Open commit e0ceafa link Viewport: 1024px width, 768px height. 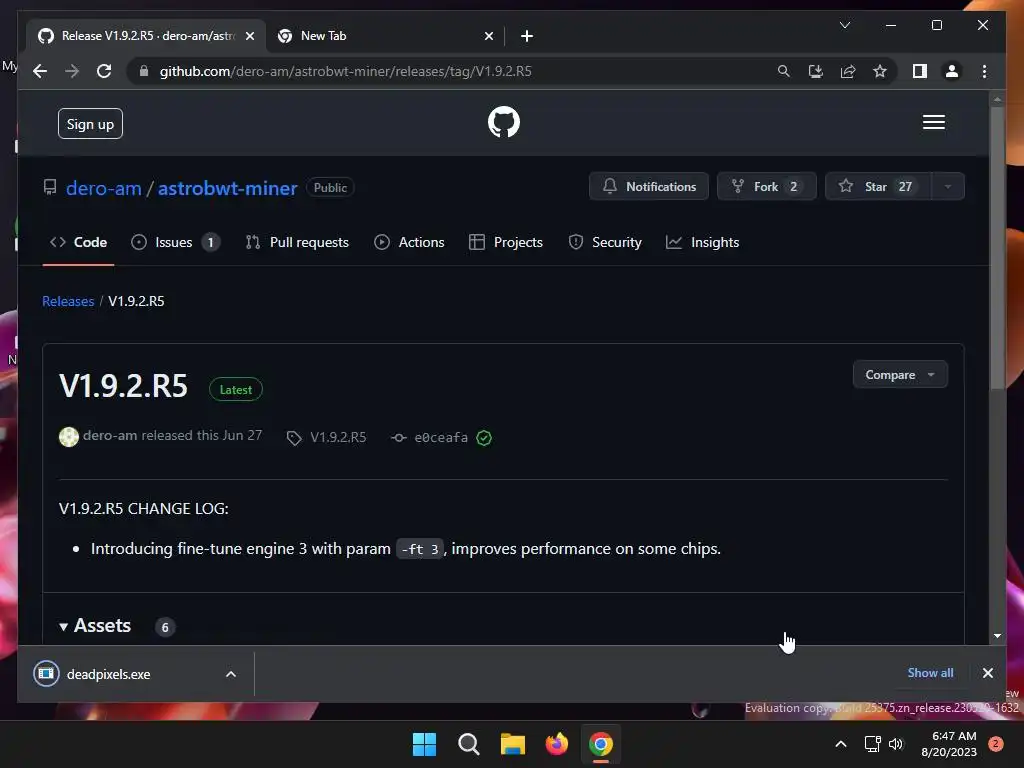click(x=430, y=438)
